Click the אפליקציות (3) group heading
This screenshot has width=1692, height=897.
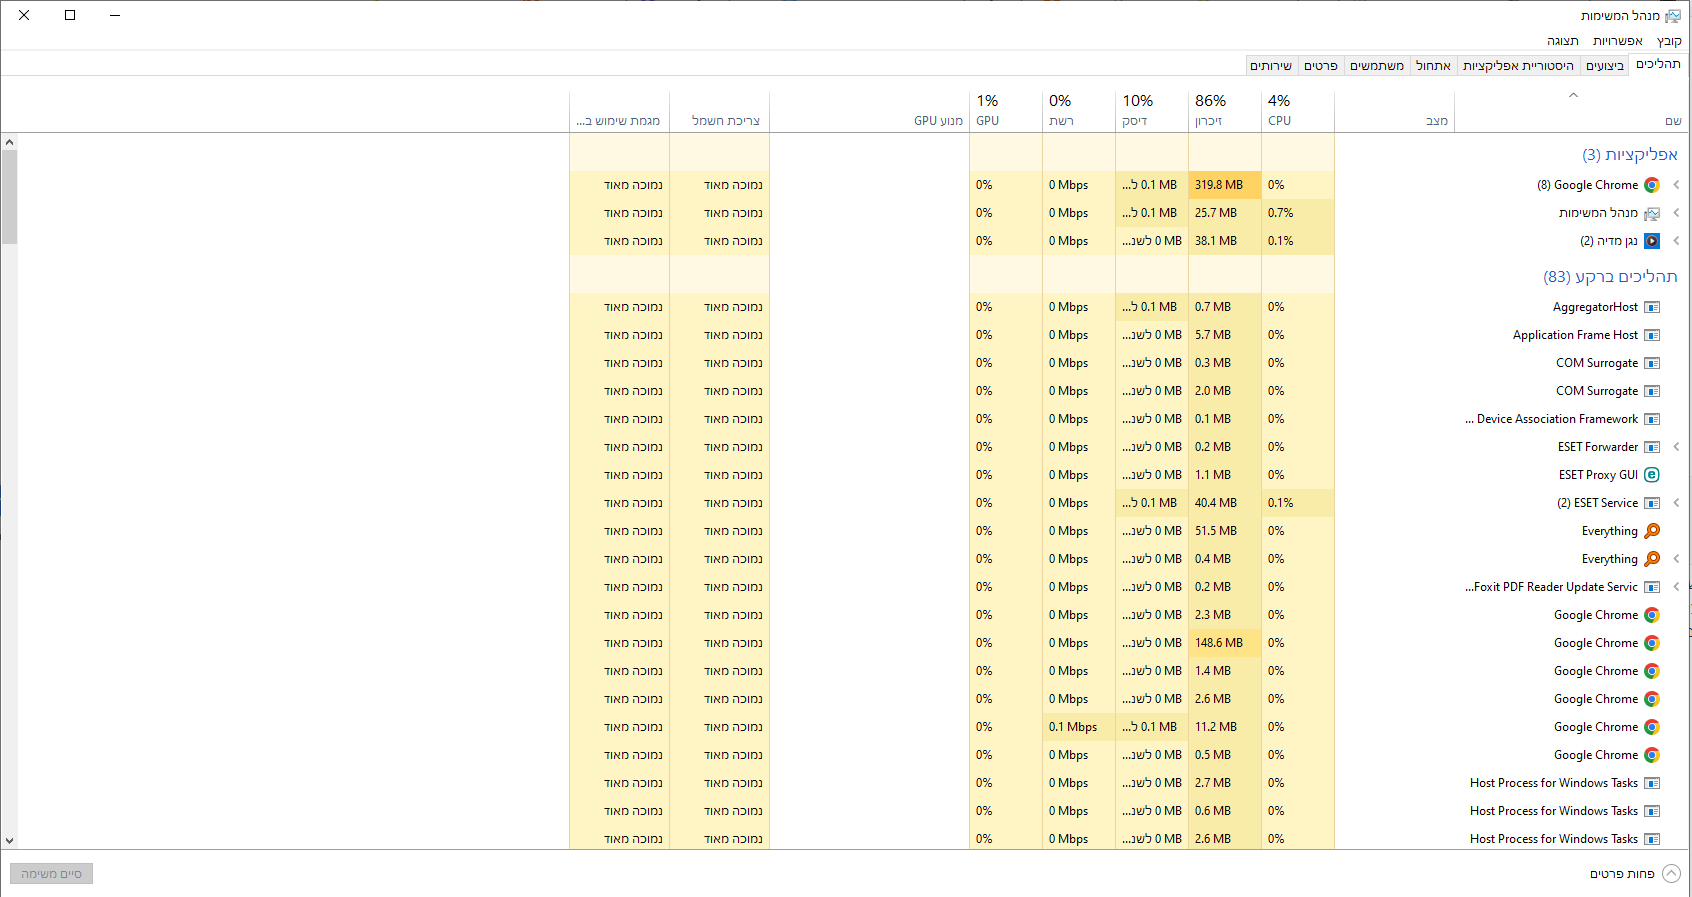(1630, 155)
